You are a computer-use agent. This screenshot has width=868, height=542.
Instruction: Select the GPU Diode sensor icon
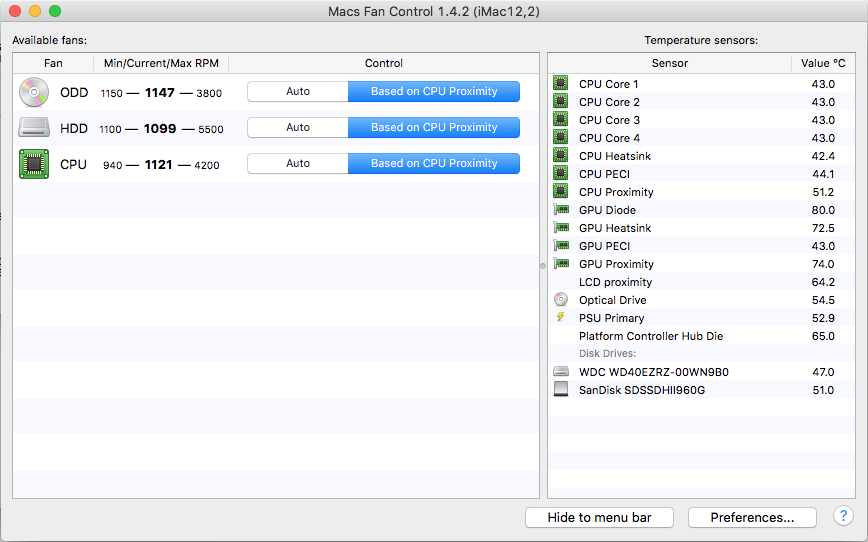tap(561, 210)
